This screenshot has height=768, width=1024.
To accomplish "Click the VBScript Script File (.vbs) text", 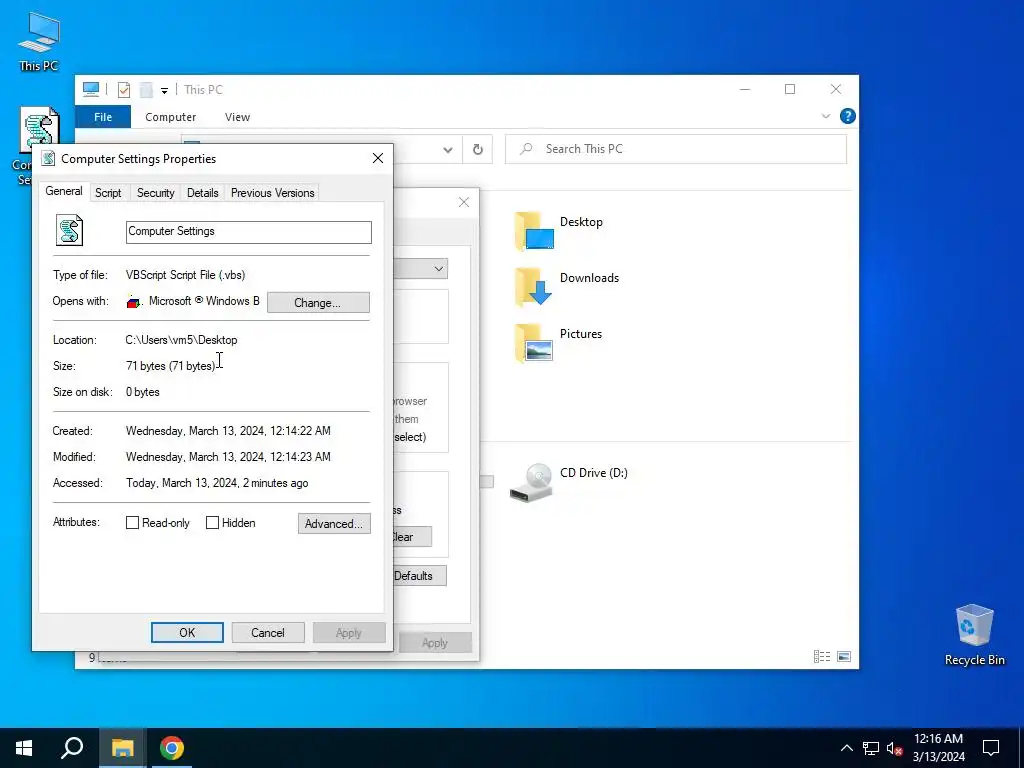I will [185, 275].
